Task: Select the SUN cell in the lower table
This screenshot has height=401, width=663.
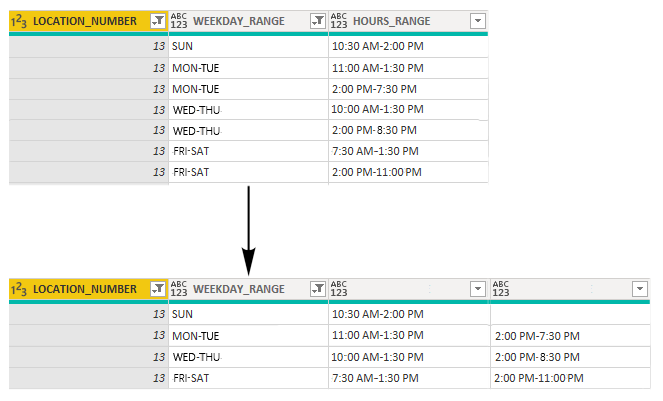Action: 249,314
